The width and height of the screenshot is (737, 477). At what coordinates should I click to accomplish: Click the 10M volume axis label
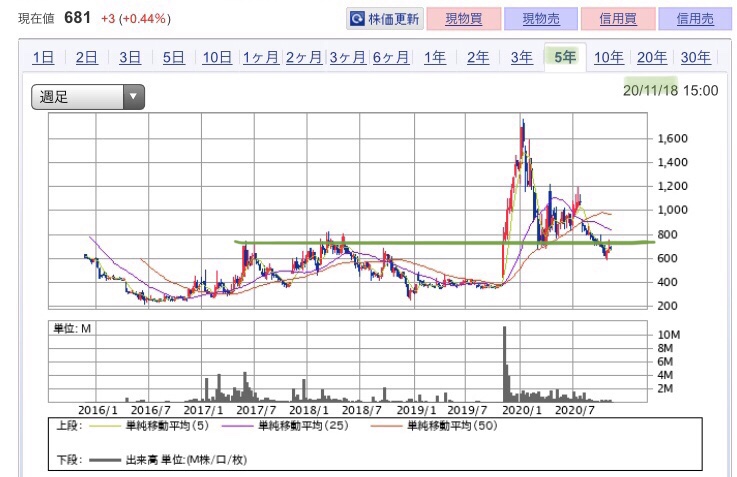pyautogui.click(x=669, y=335)
